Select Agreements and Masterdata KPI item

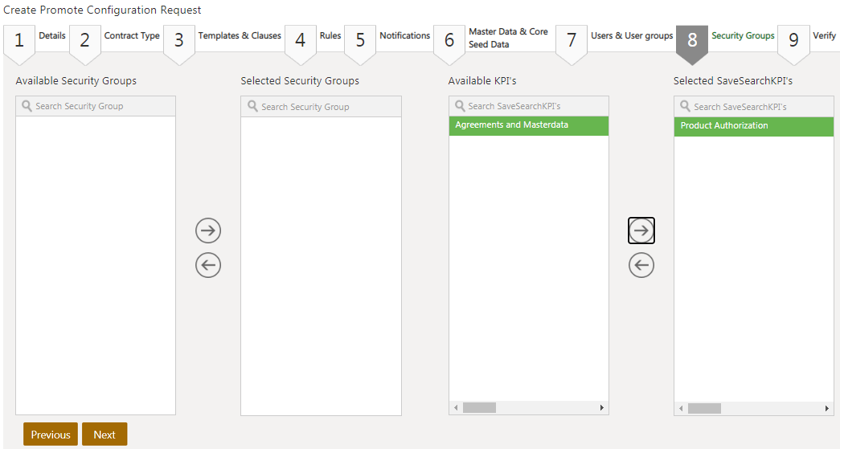tap(528, 126)
